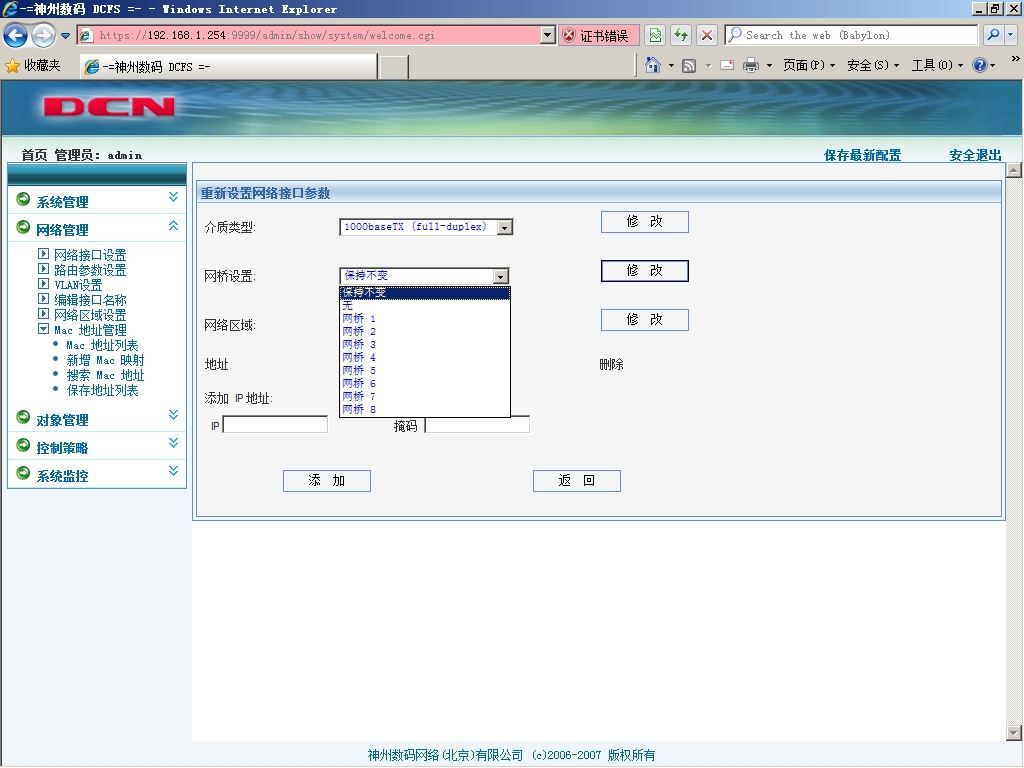
Task: Click the RSS feeds icon
Action: 688,65
